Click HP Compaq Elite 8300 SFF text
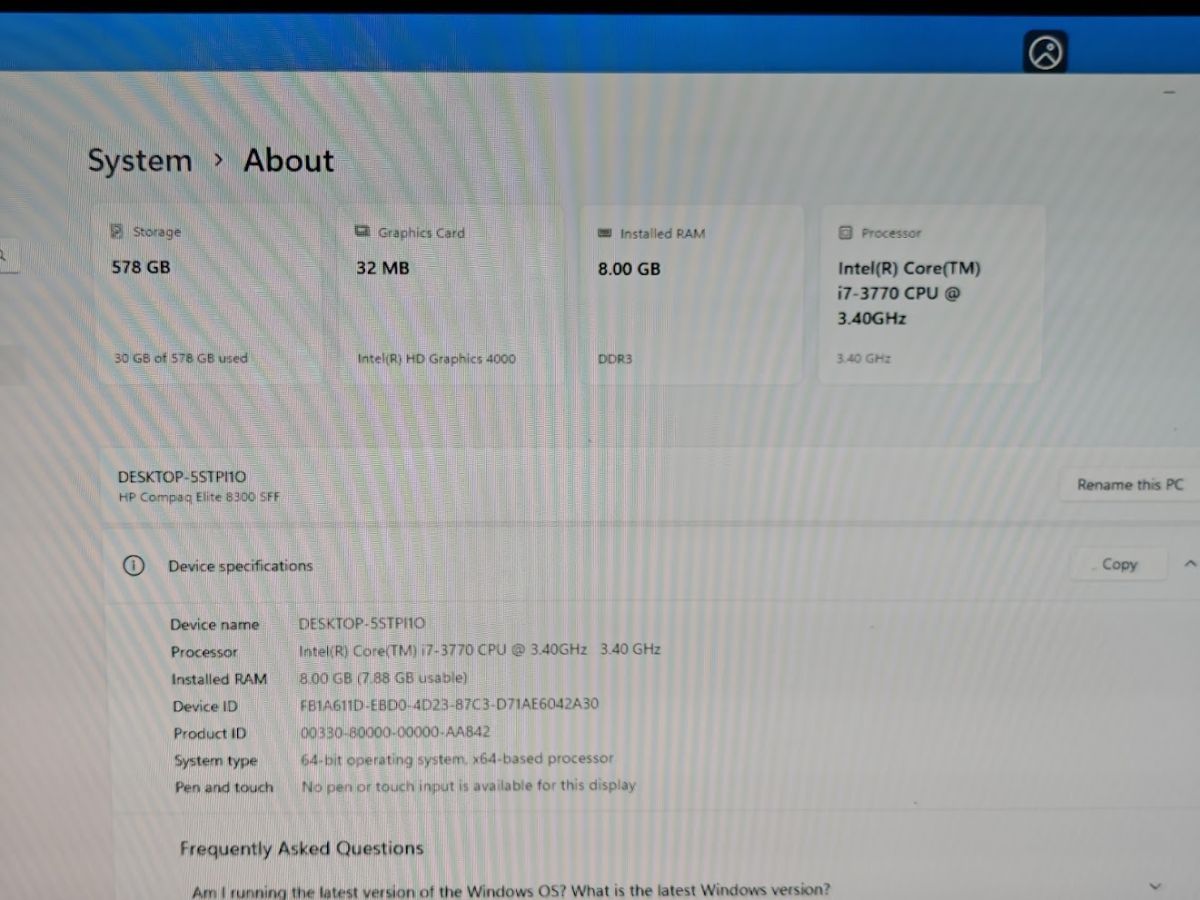 [x=199, y=497]
